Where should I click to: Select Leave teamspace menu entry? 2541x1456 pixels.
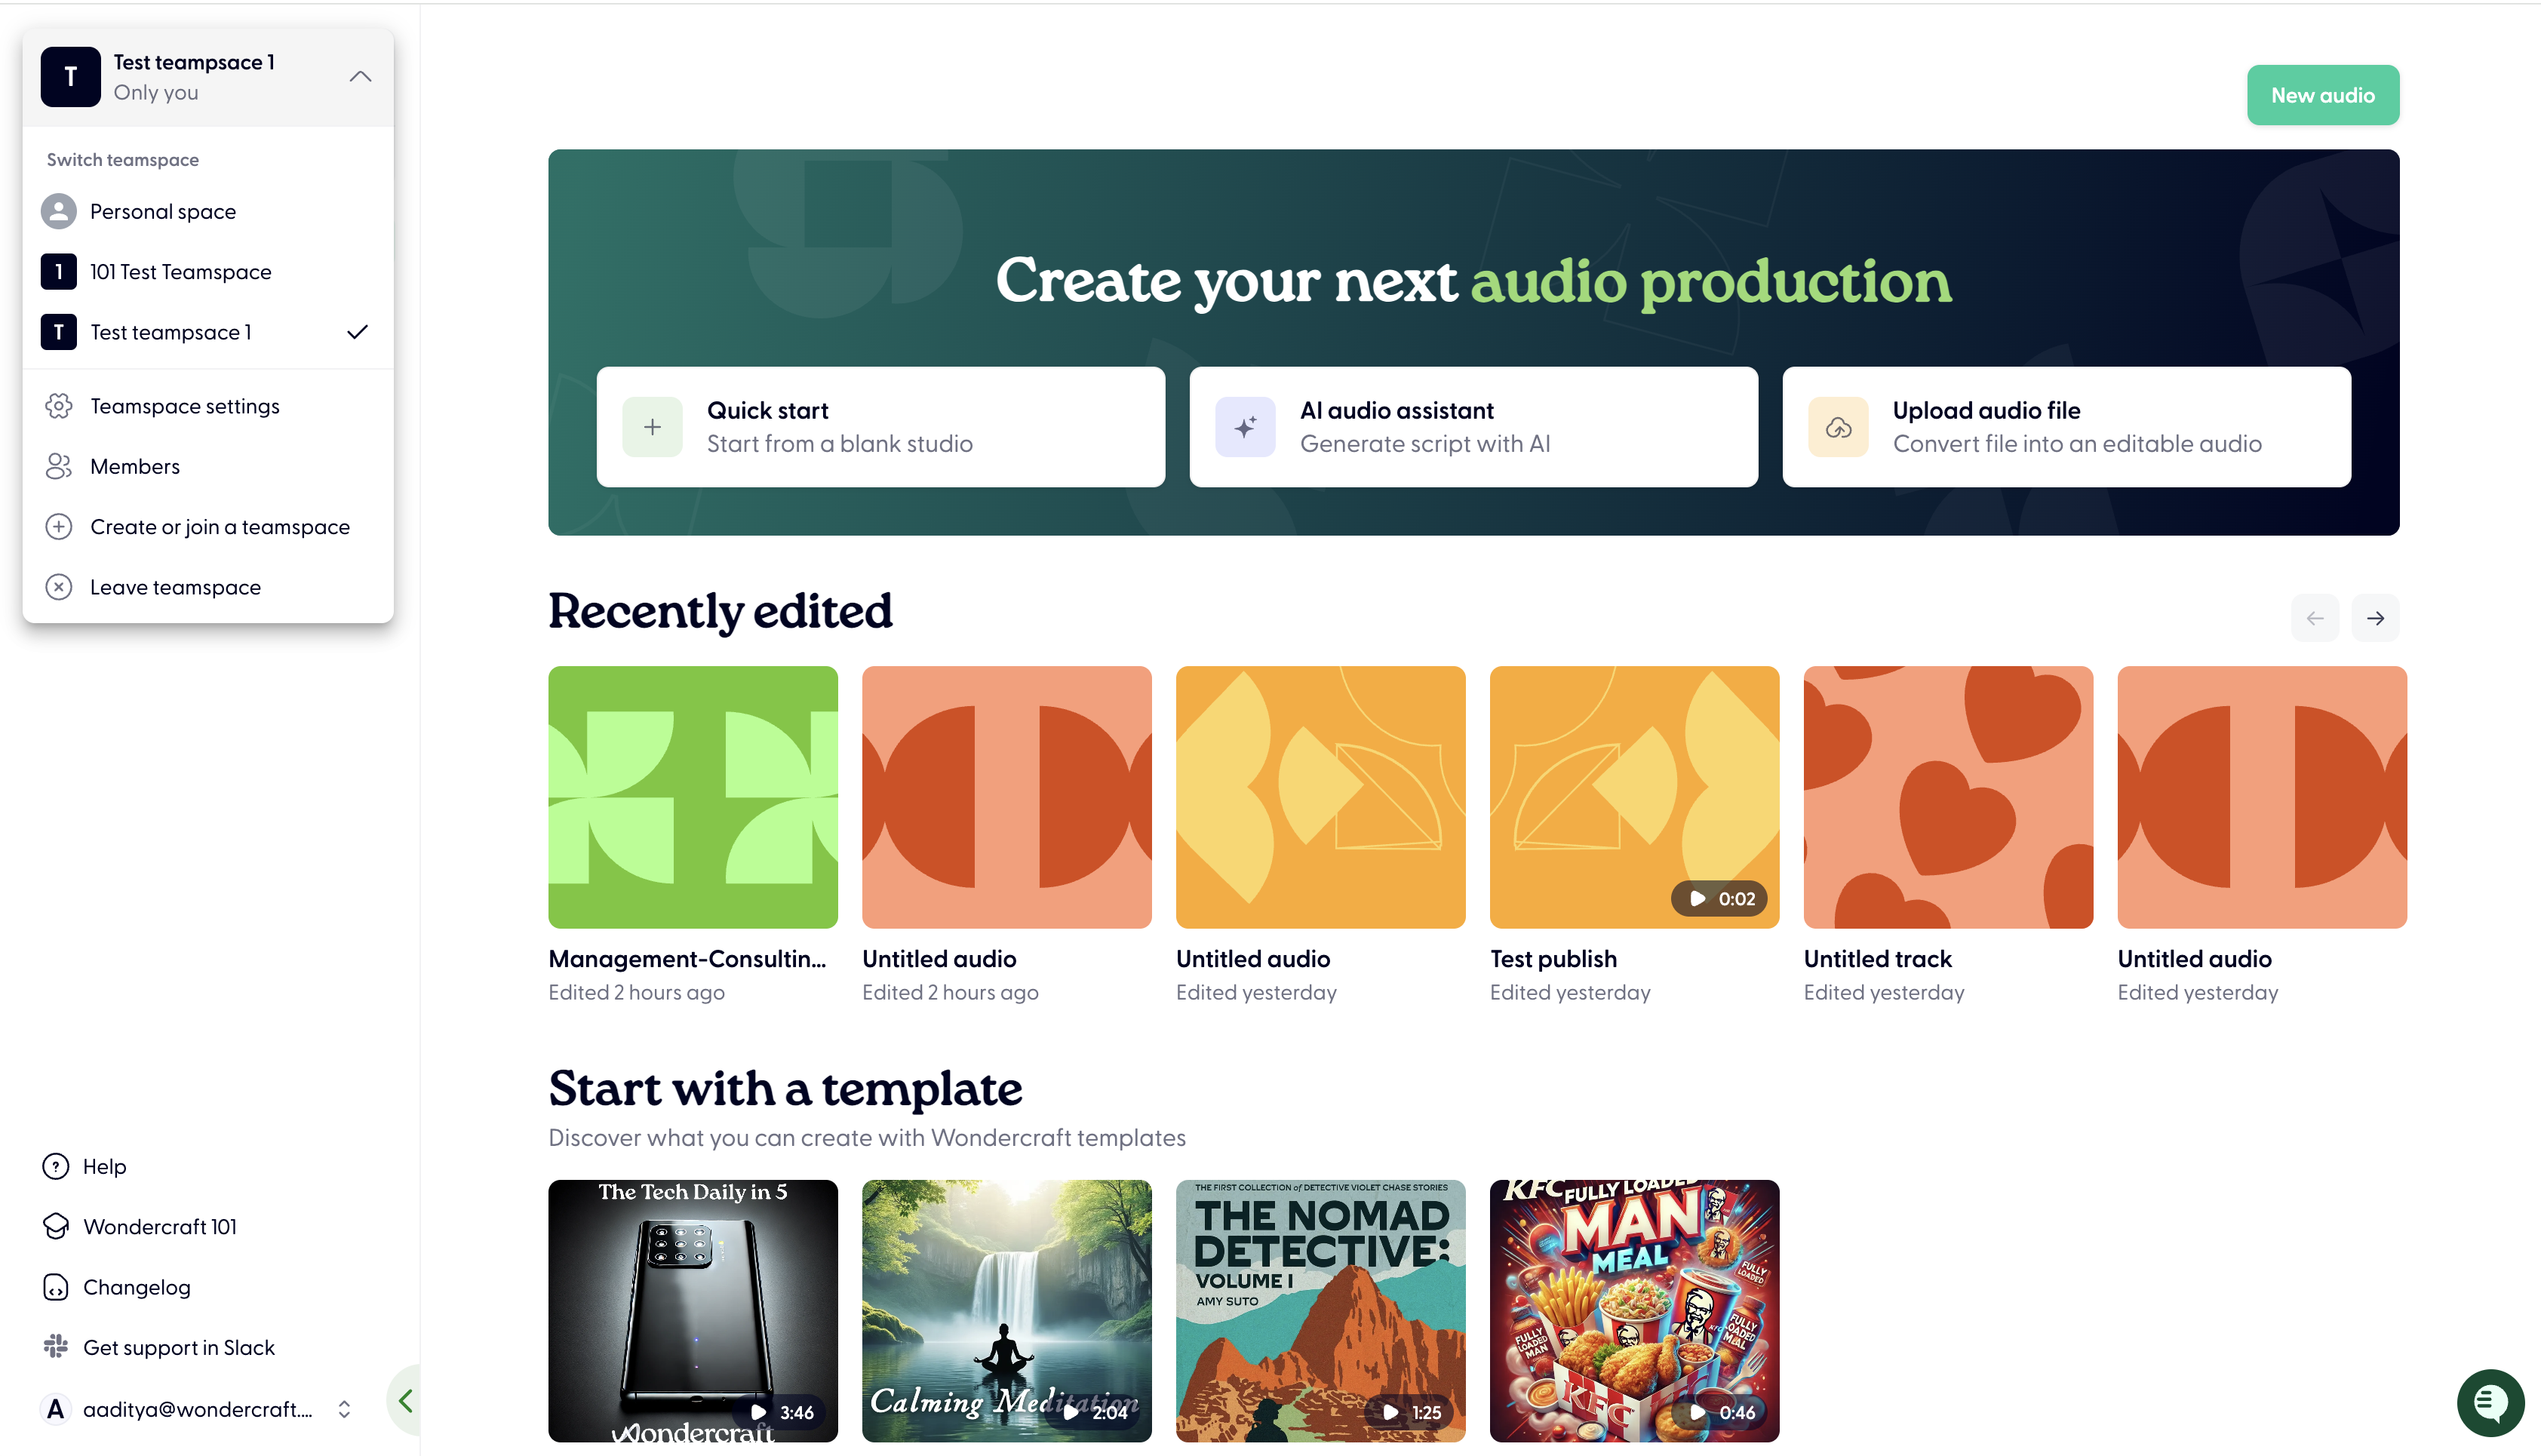[x=175, y=587]
